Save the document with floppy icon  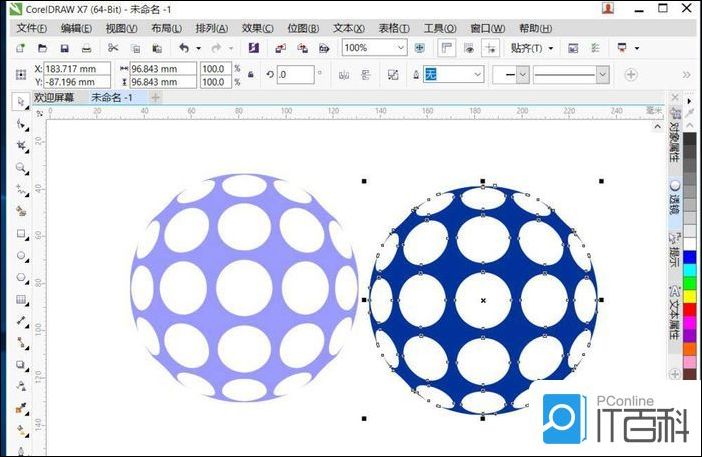point(64,48)
